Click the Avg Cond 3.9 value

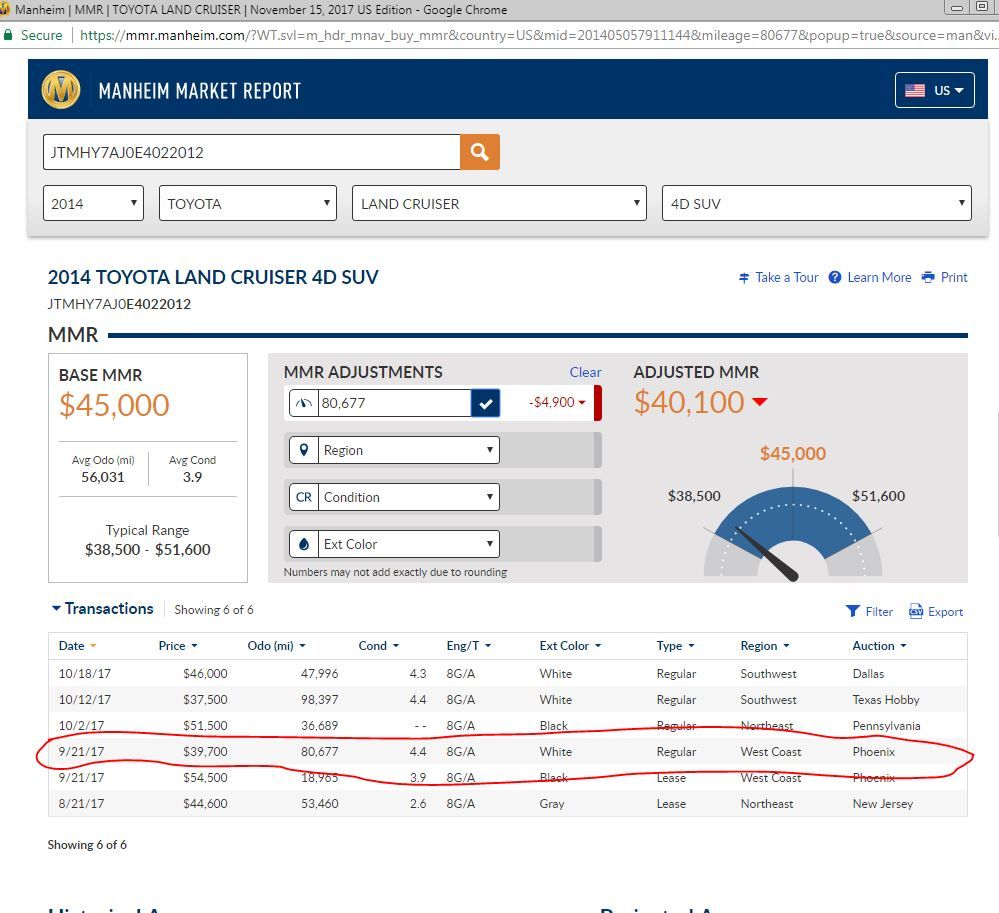click(192, 477)
